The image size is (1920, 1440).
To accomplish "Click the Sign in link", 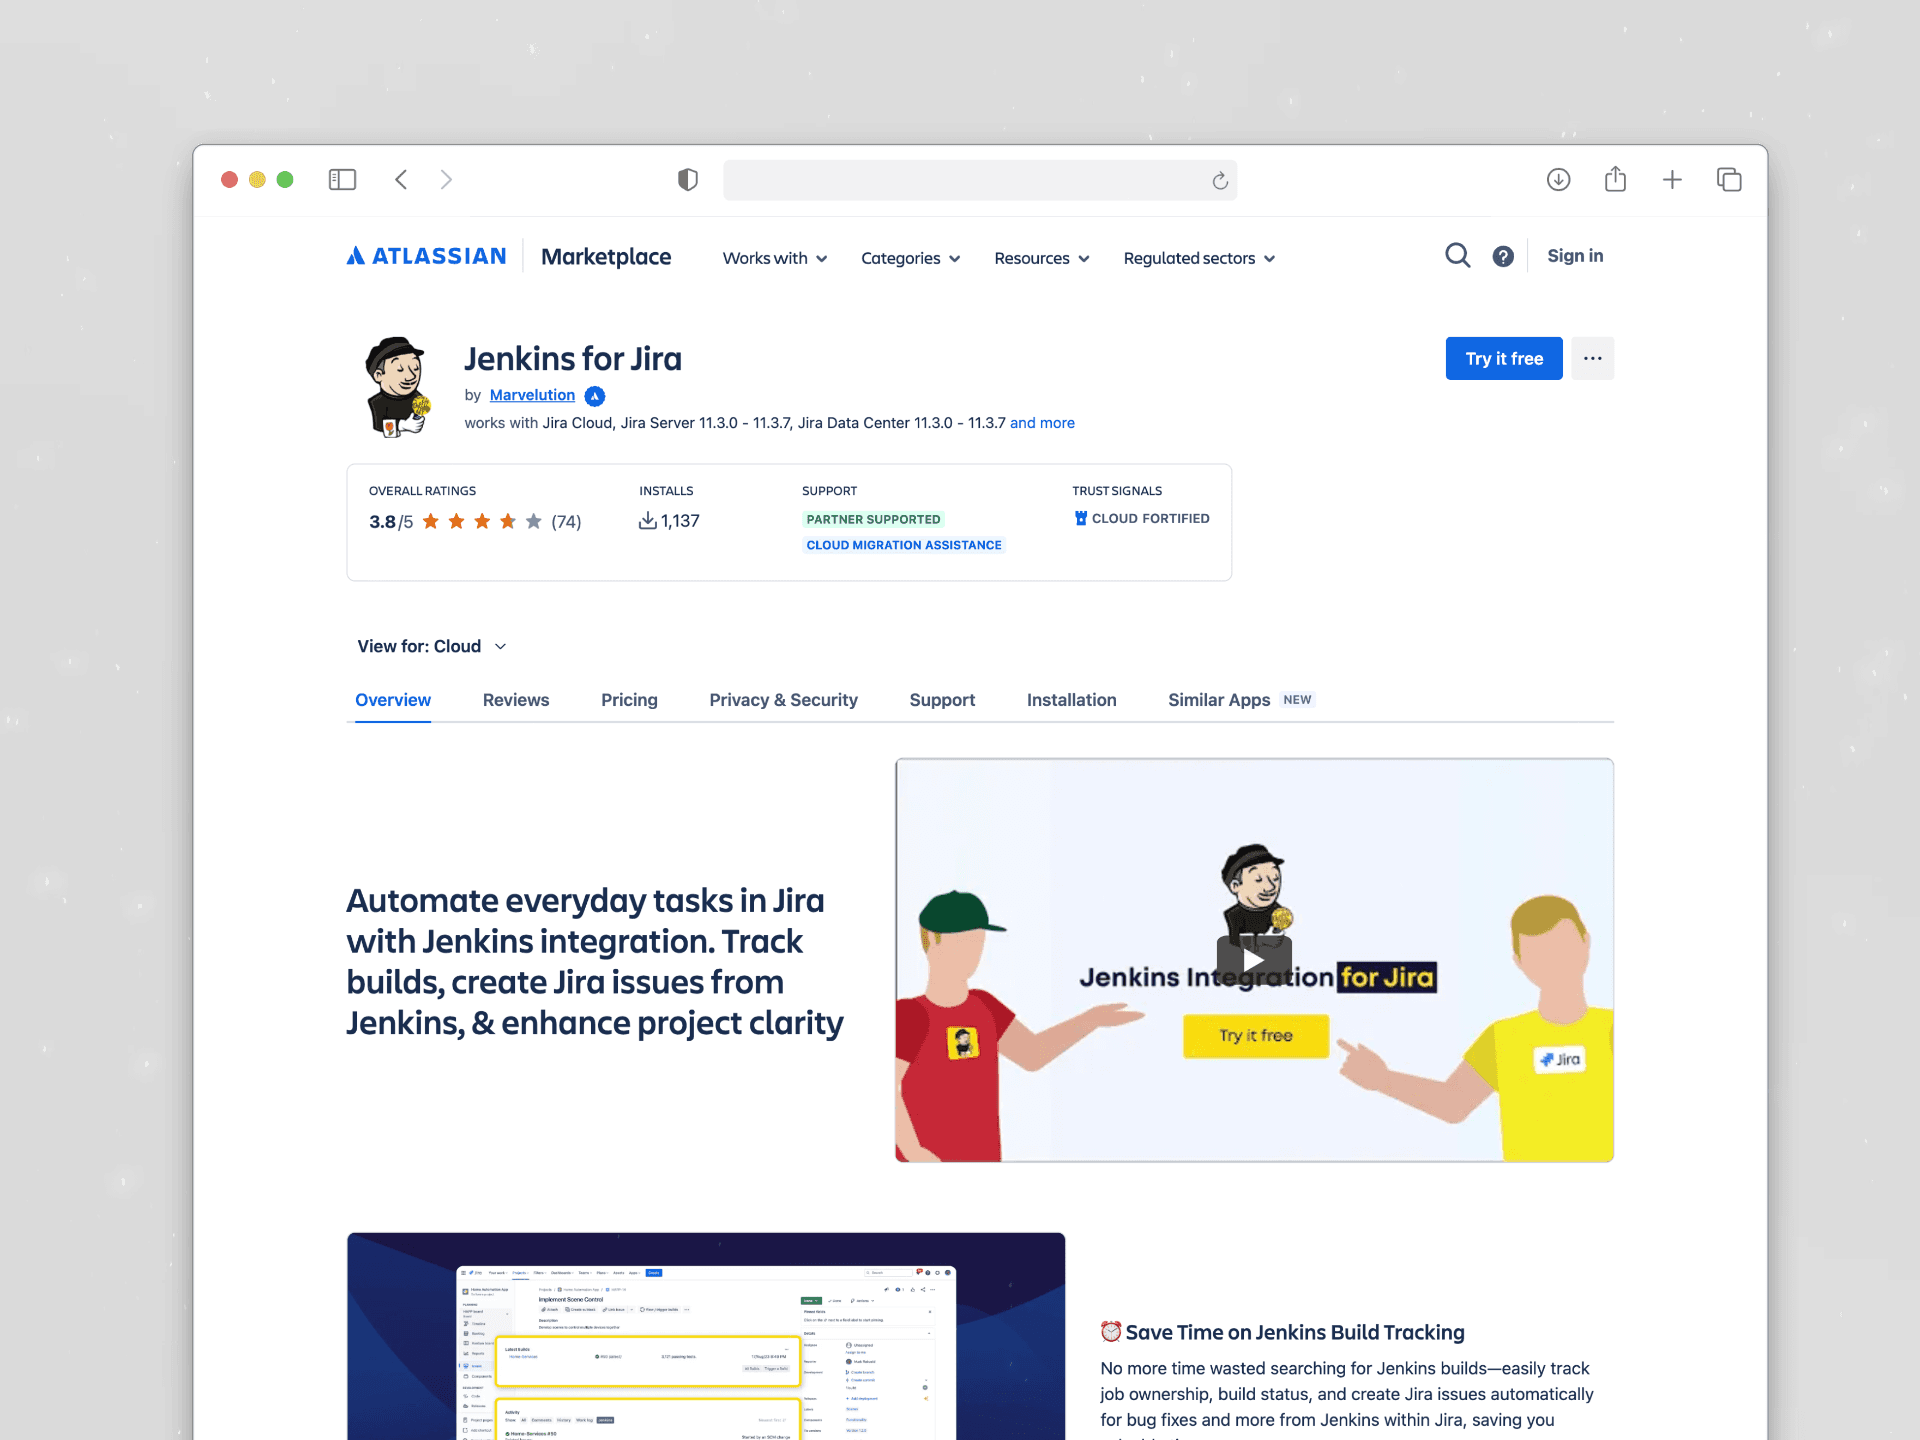I will click(1575, 256).
